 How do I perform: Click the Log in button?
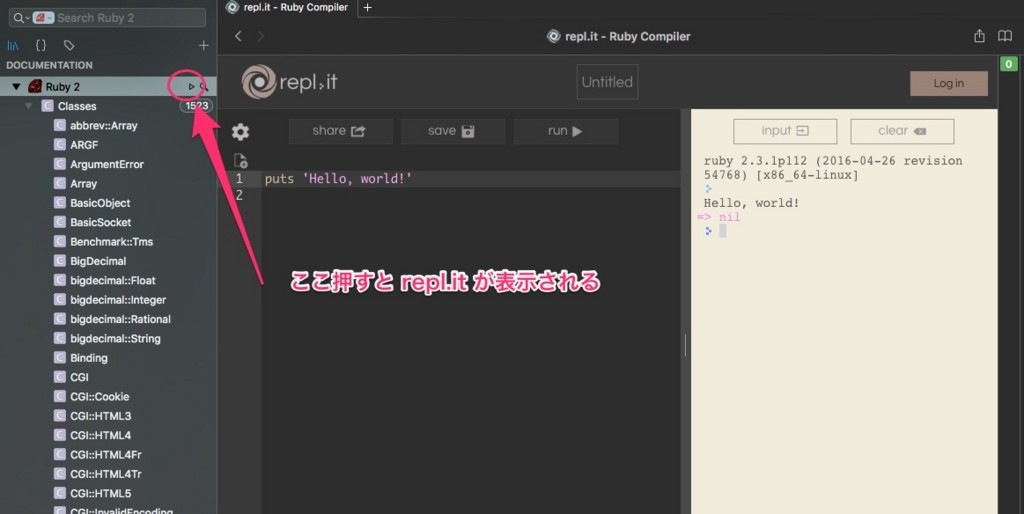948,84
